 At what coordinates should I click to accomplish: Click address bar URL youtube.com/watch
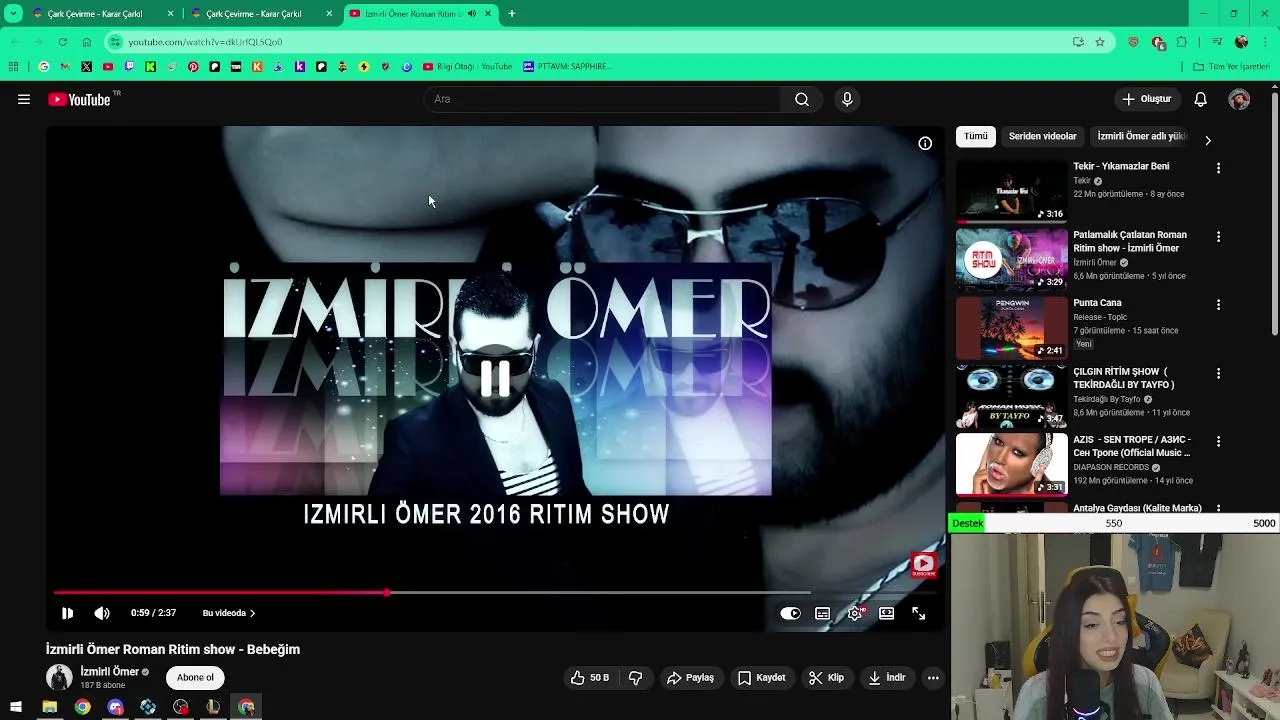[205, 42]
